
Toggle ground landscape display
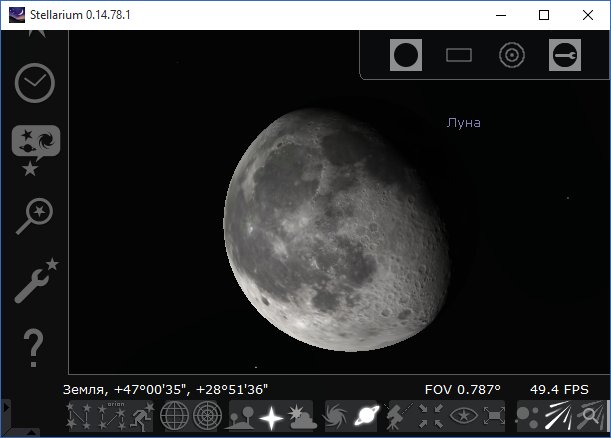pyautogui.click(x=242, y=416)
